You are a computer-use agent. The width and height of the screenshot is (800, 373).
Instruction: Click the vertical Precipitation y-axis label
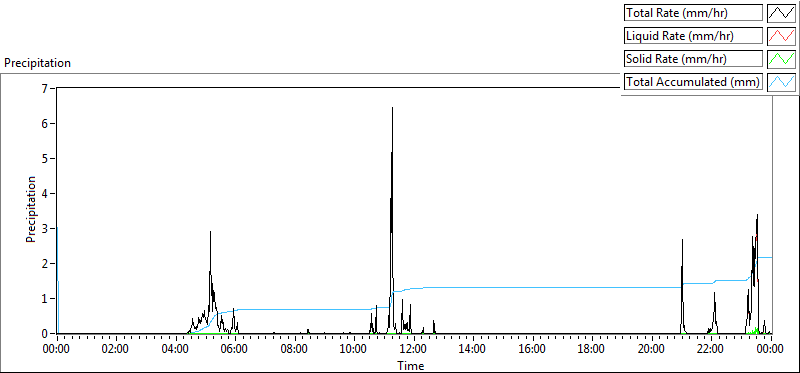31,210
